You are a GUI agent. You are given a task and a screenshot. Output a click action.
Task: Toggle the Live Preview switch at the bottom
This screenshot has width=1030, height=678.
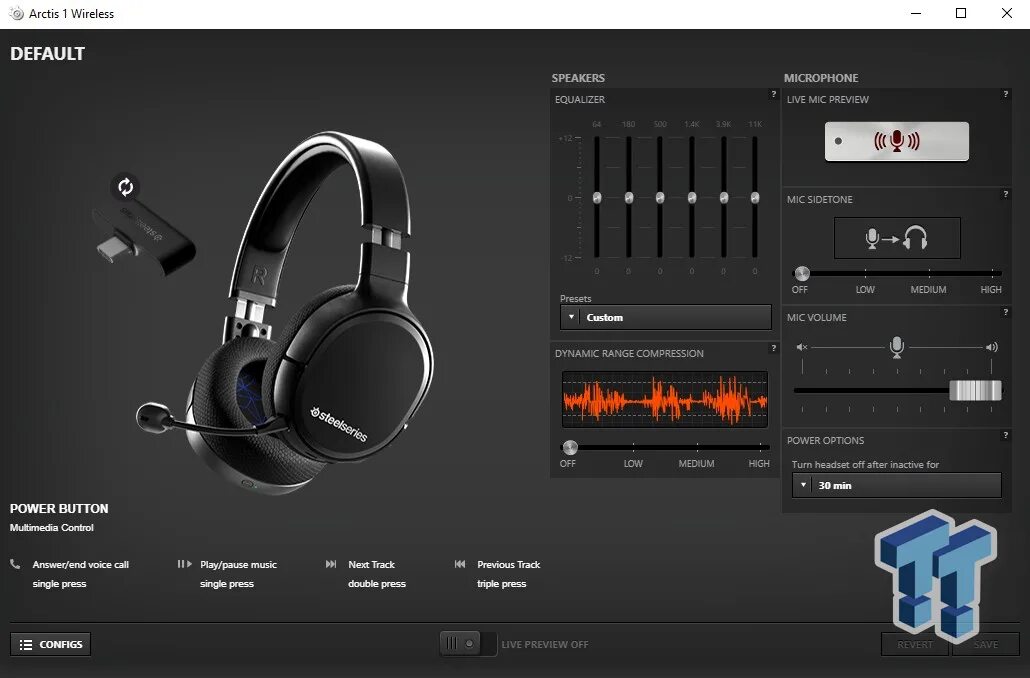[x=466, y=644]
